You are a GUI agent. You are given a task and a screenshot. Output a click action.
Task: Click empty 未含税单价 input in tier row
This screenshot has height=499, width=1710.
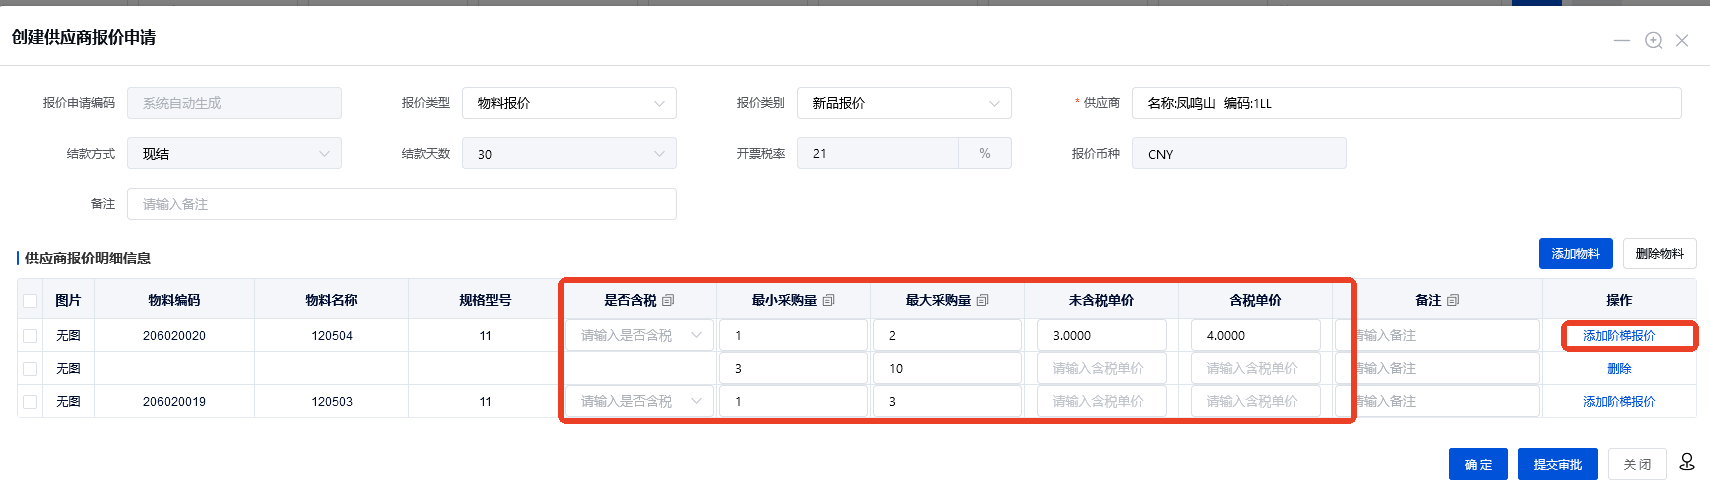1102,368
